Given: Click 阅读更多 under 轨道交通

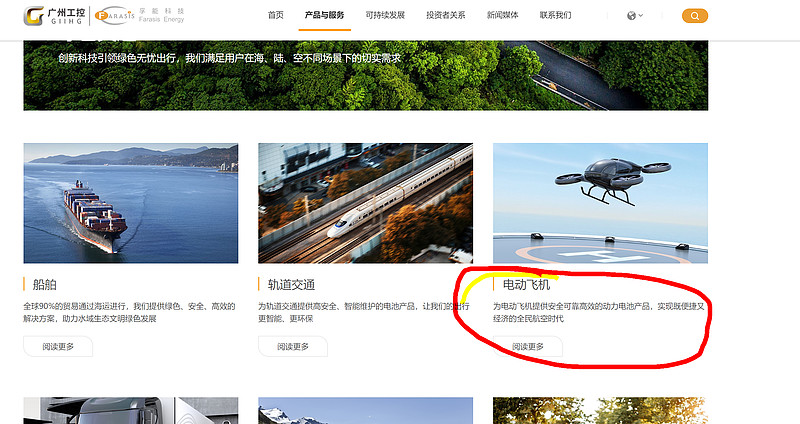Looking at the screenshot, I should (x=293, y=346).
